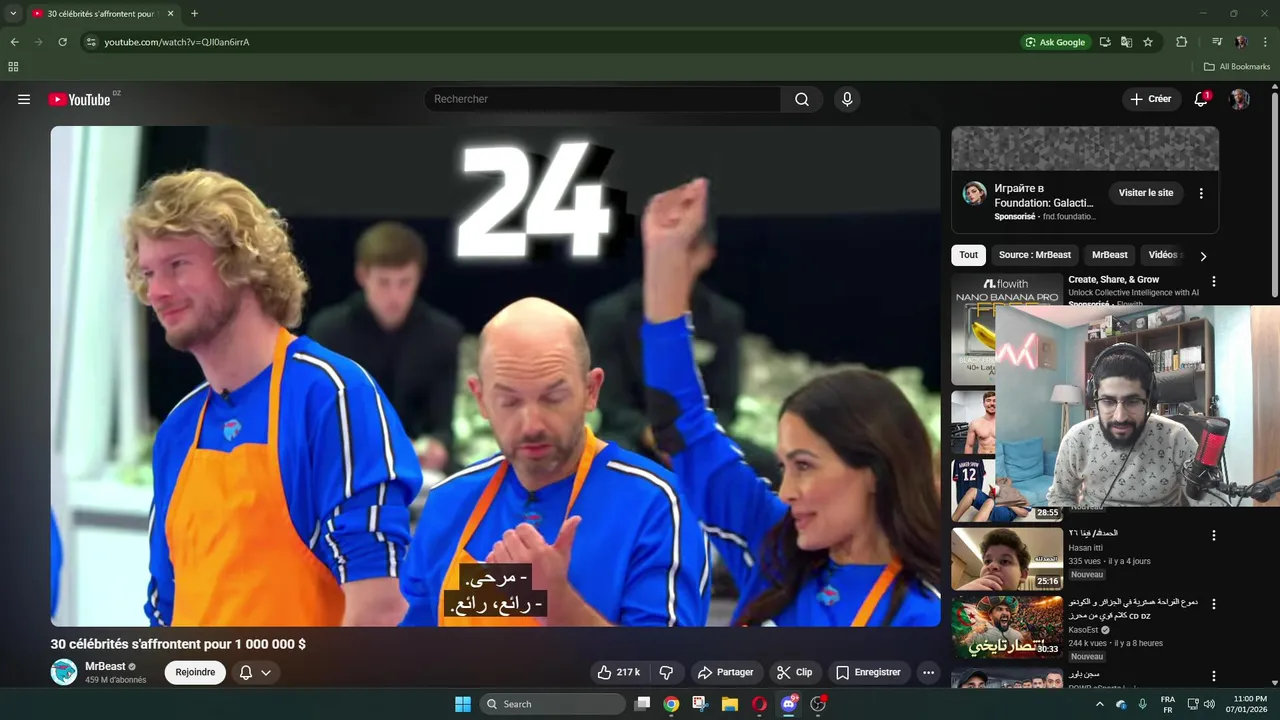1280x720 pixels.
Task: Open Task View on the taskbar
Action: pyautogui.click(x=642, y=704)
